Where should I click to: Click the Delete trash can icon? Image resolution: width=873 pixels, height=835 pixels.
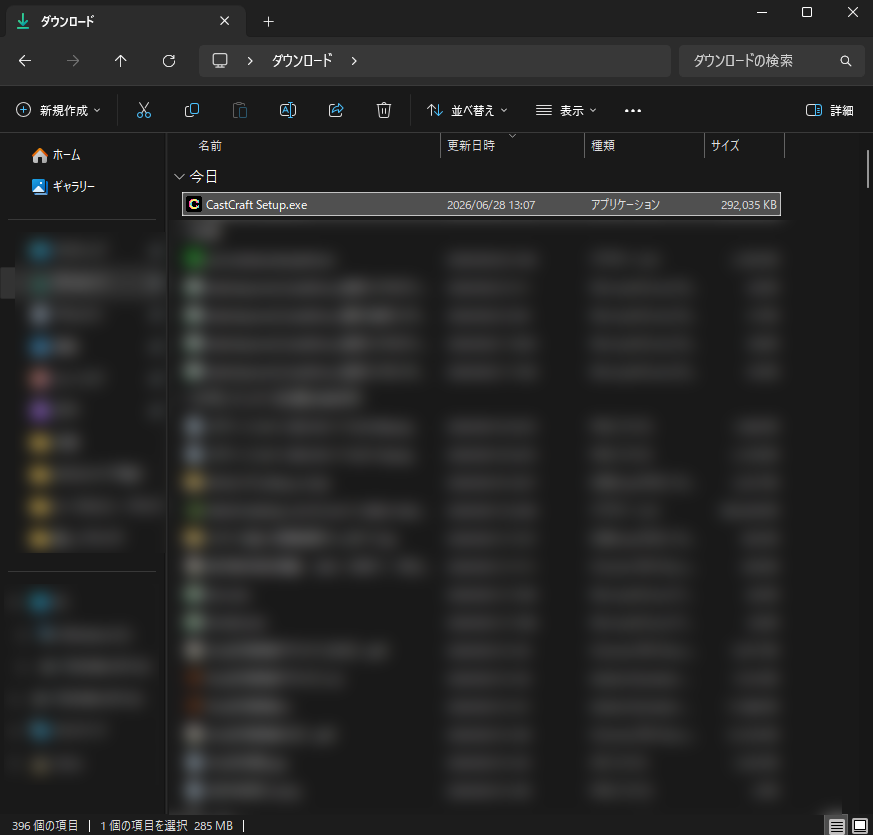[384, 110]
